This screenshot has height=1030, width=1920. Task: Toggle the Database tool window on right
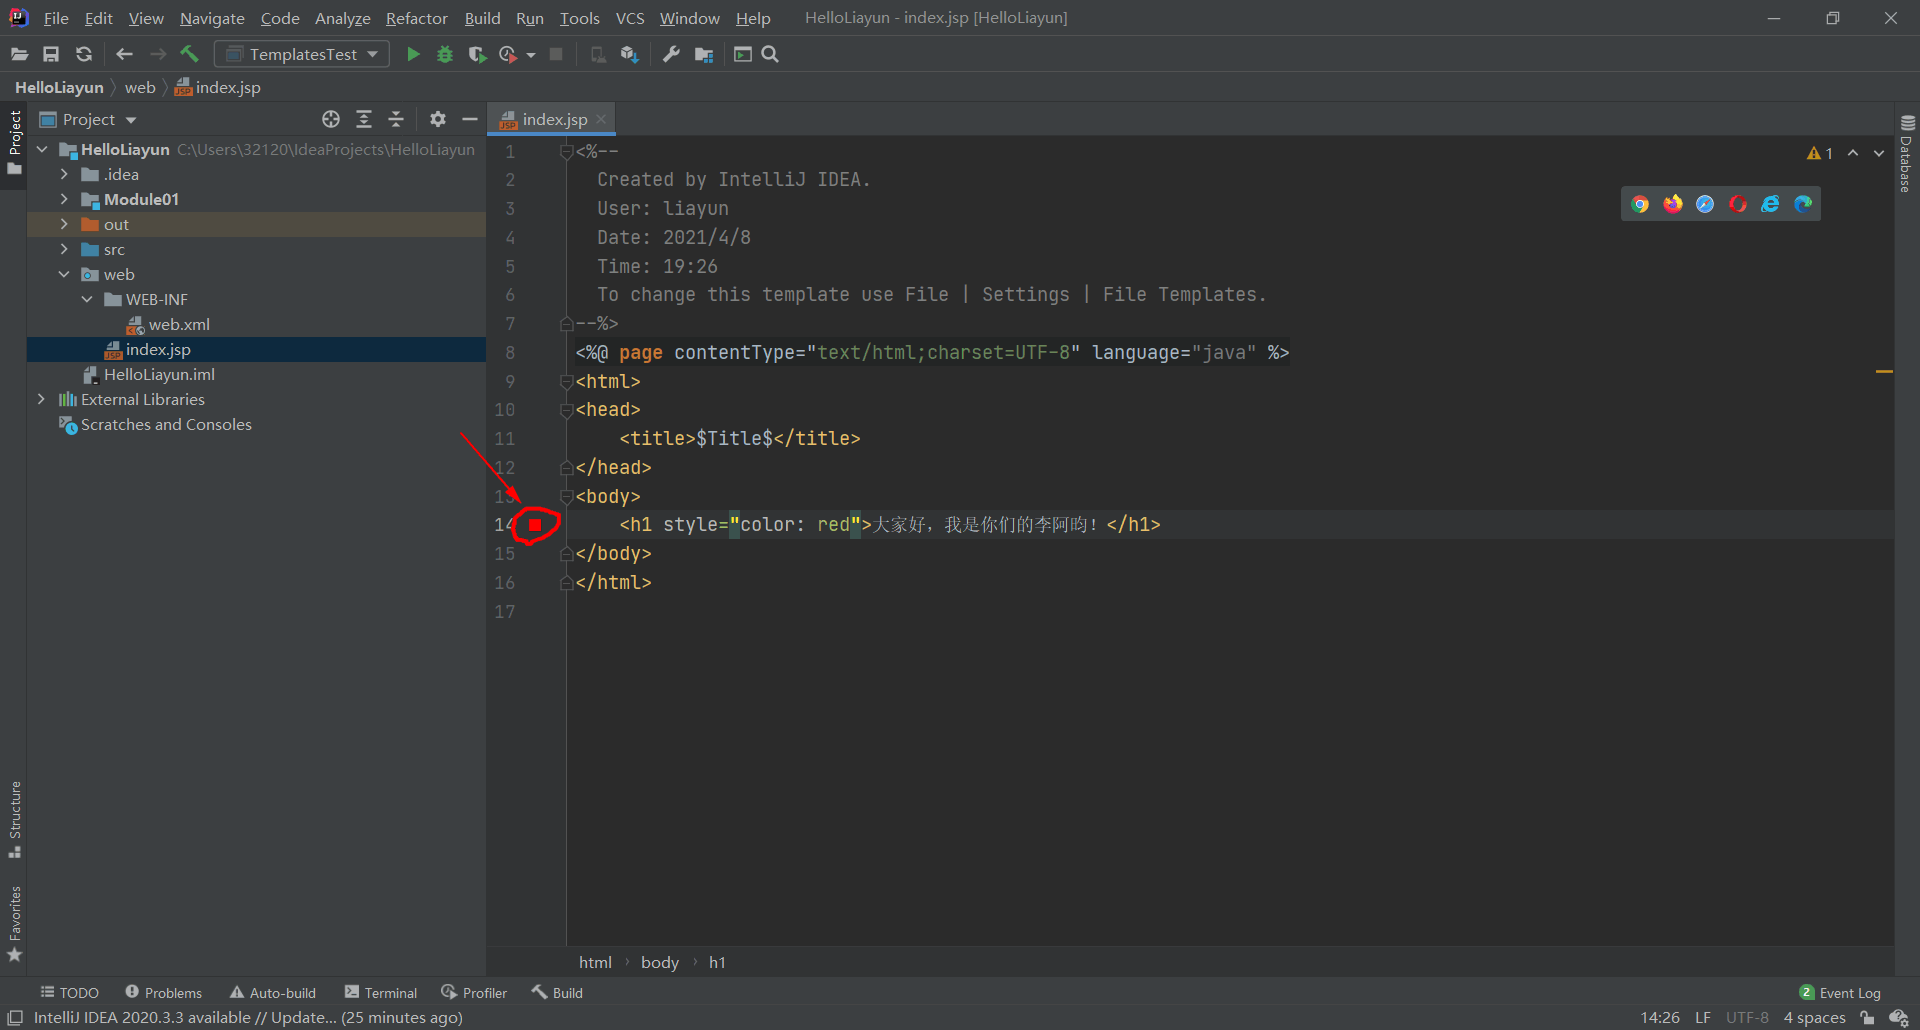[x=1907, y=154]
